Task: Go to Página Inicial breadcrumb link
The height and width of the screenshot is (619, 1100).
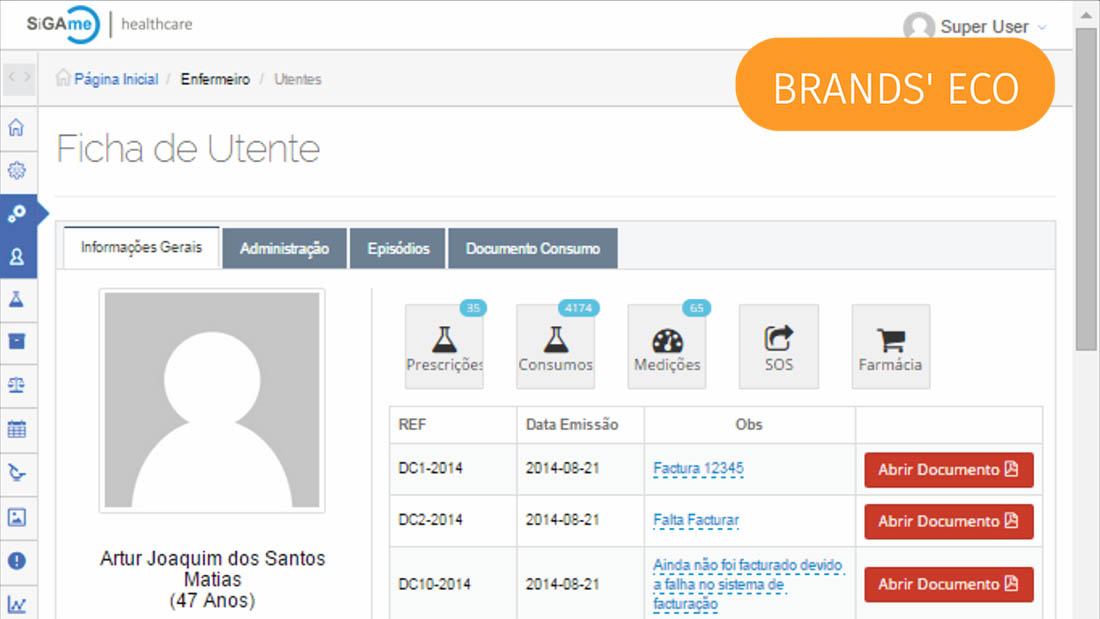Action: point(115,79)
